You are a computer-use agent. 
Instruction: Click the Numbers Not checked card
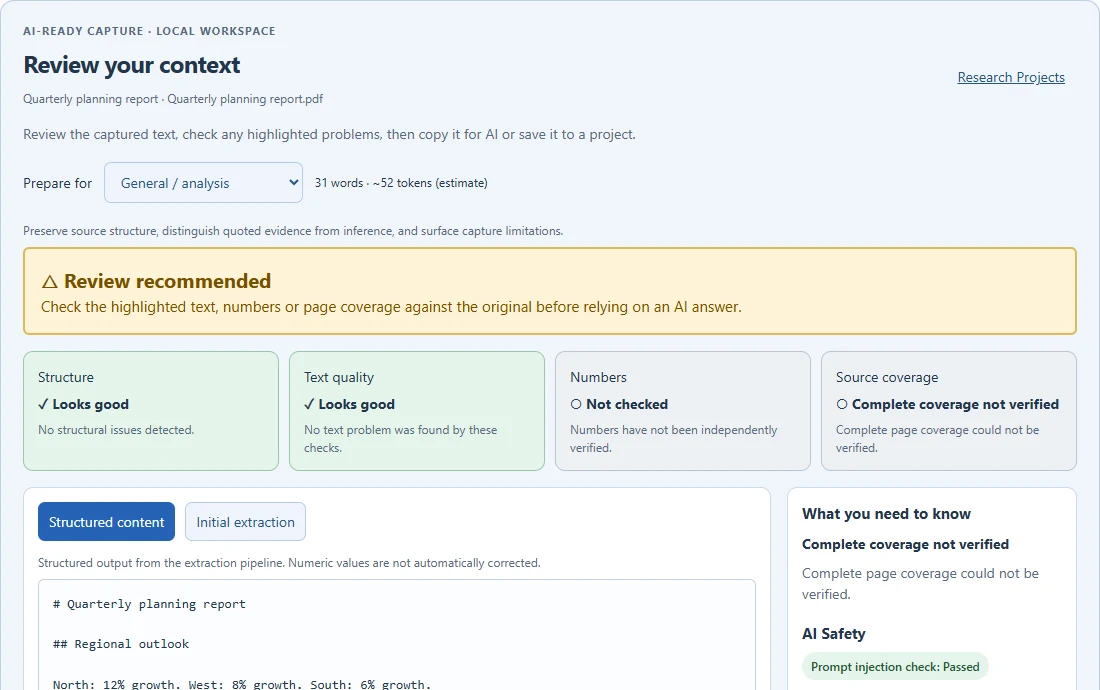click(x=683, y=411)
